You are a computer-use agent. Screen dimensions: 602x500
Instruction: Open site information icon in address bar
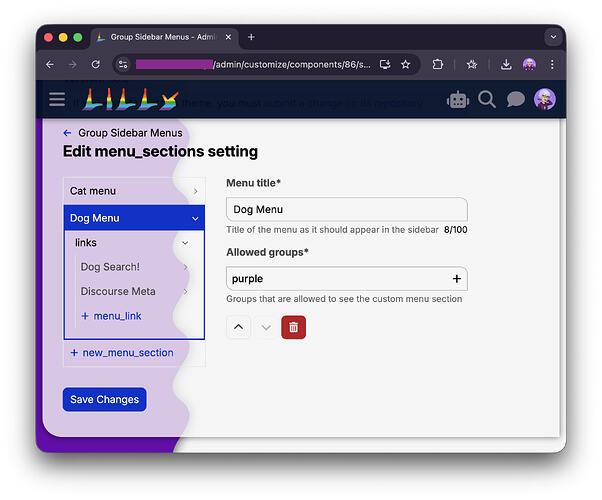click(123, 65)
